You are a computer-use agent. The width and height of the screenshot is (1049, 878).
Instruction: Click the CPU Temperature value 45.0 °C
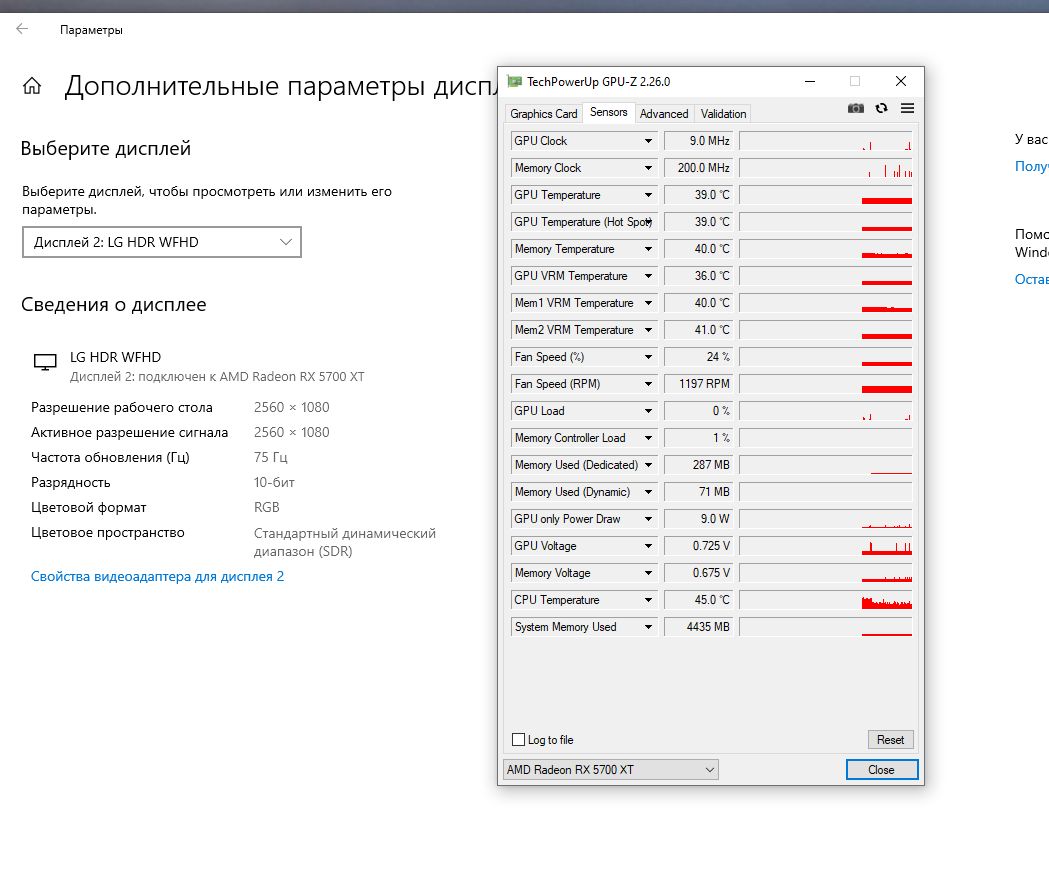tap(698, 600)
